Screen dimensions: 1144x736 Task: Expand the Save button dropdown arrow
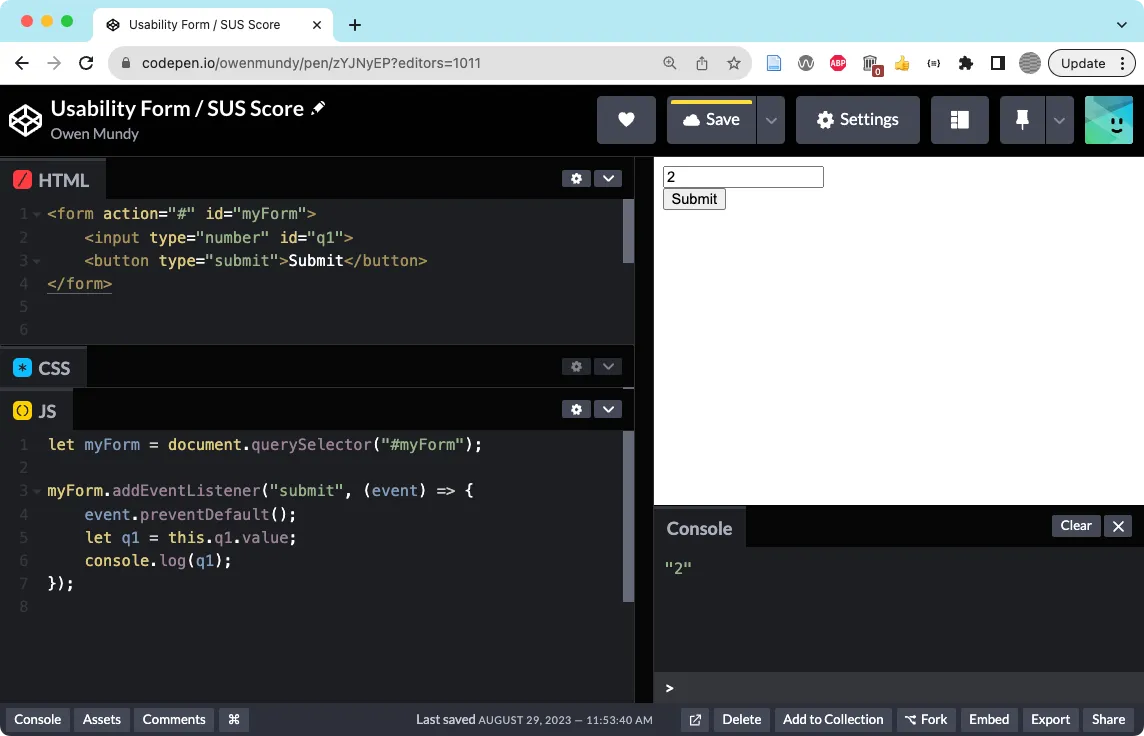coord(770,119)
